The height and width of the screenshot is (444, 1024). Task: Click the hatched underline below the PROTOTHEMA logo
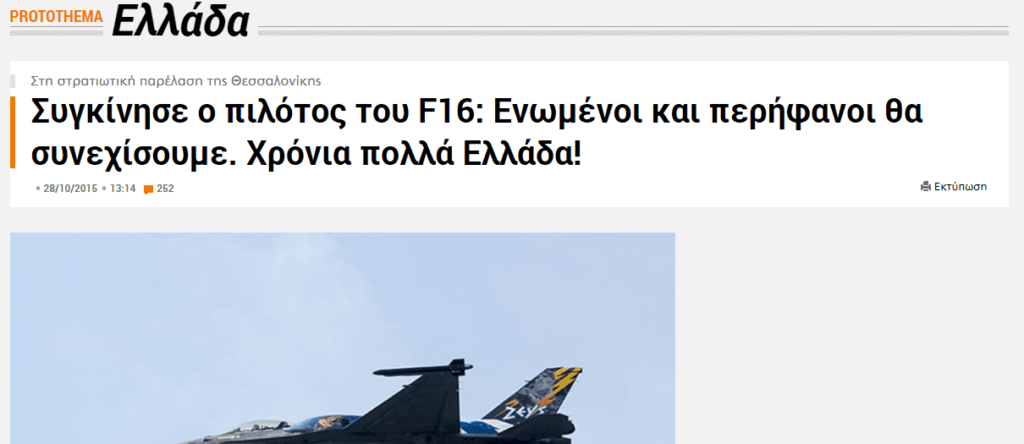[56, 32]
